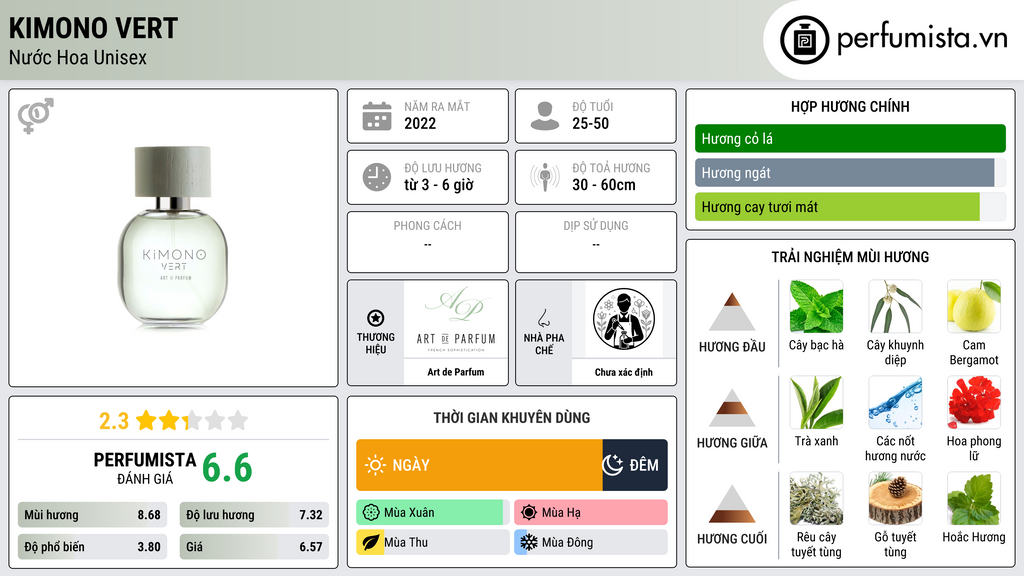
Task: Click the Hương Cuối pyramid icon
Action: [732, 504]
